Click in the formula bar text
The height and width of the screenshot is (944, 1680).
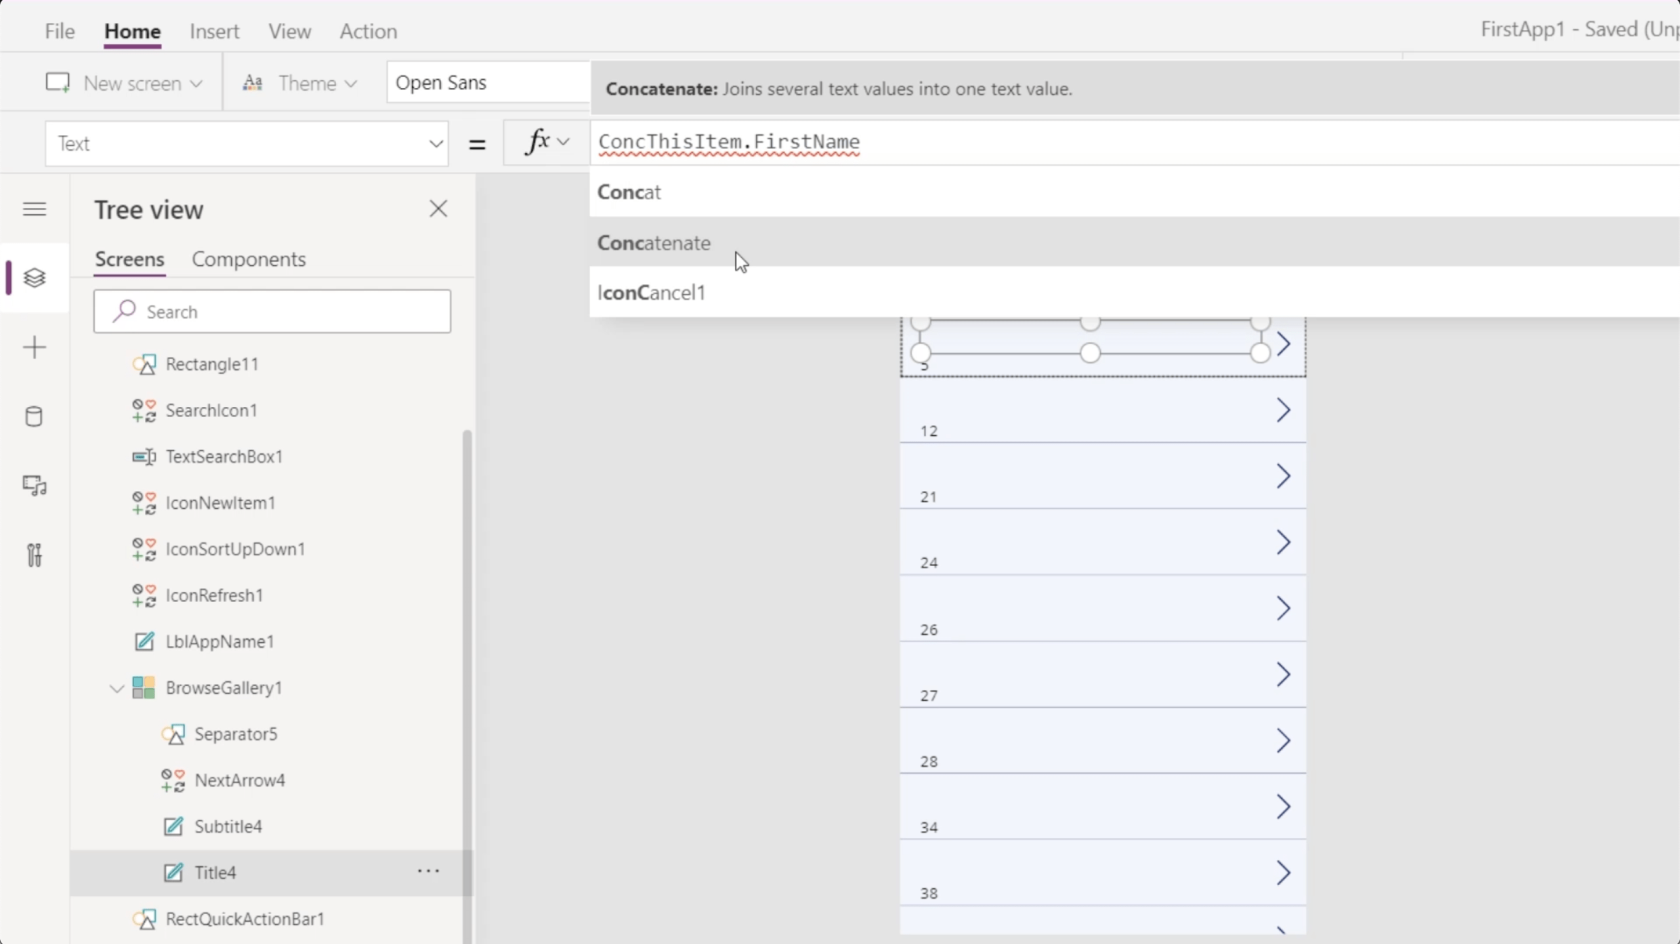[729, 142]
